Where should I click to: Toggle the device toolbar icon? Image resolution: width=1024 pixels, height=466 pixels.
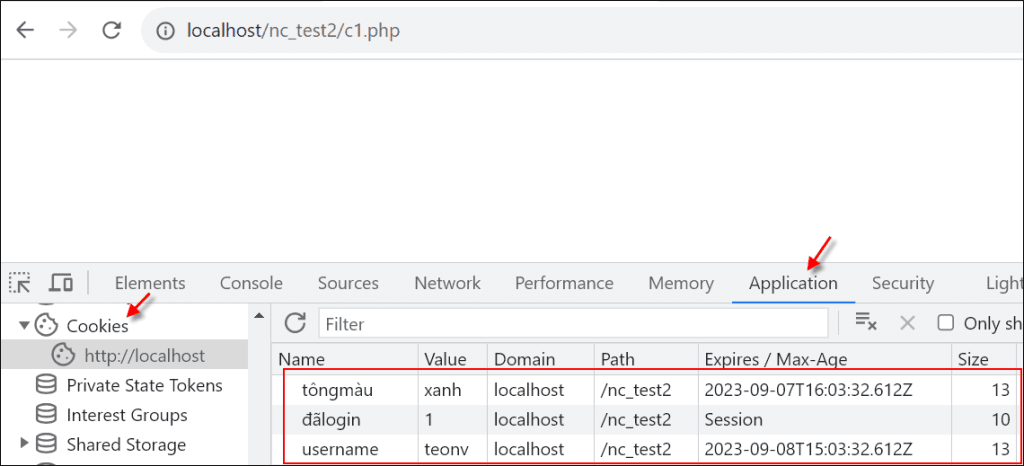tap(61, 283)
